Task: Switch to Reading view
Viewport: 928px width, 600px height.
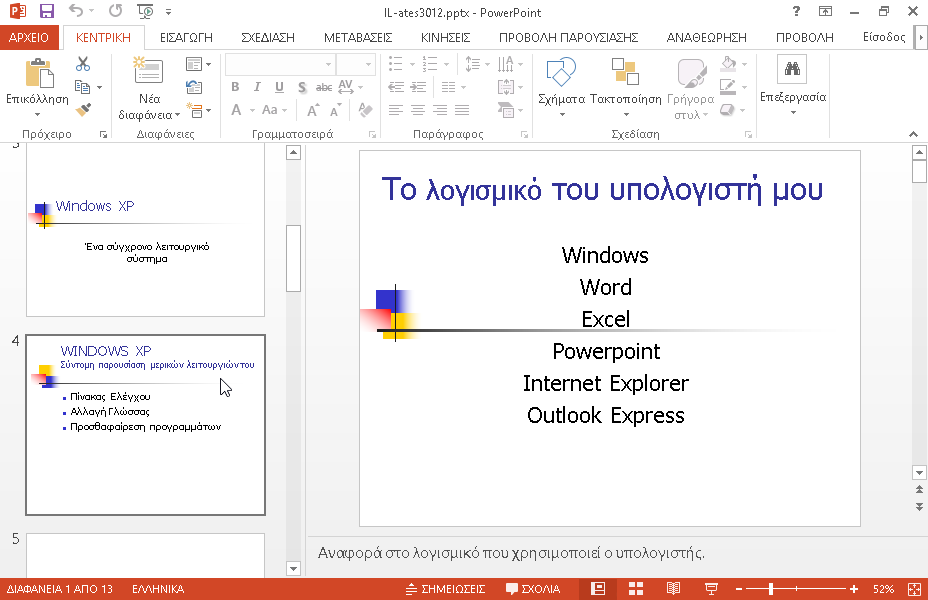Action: tap(673, 589)
